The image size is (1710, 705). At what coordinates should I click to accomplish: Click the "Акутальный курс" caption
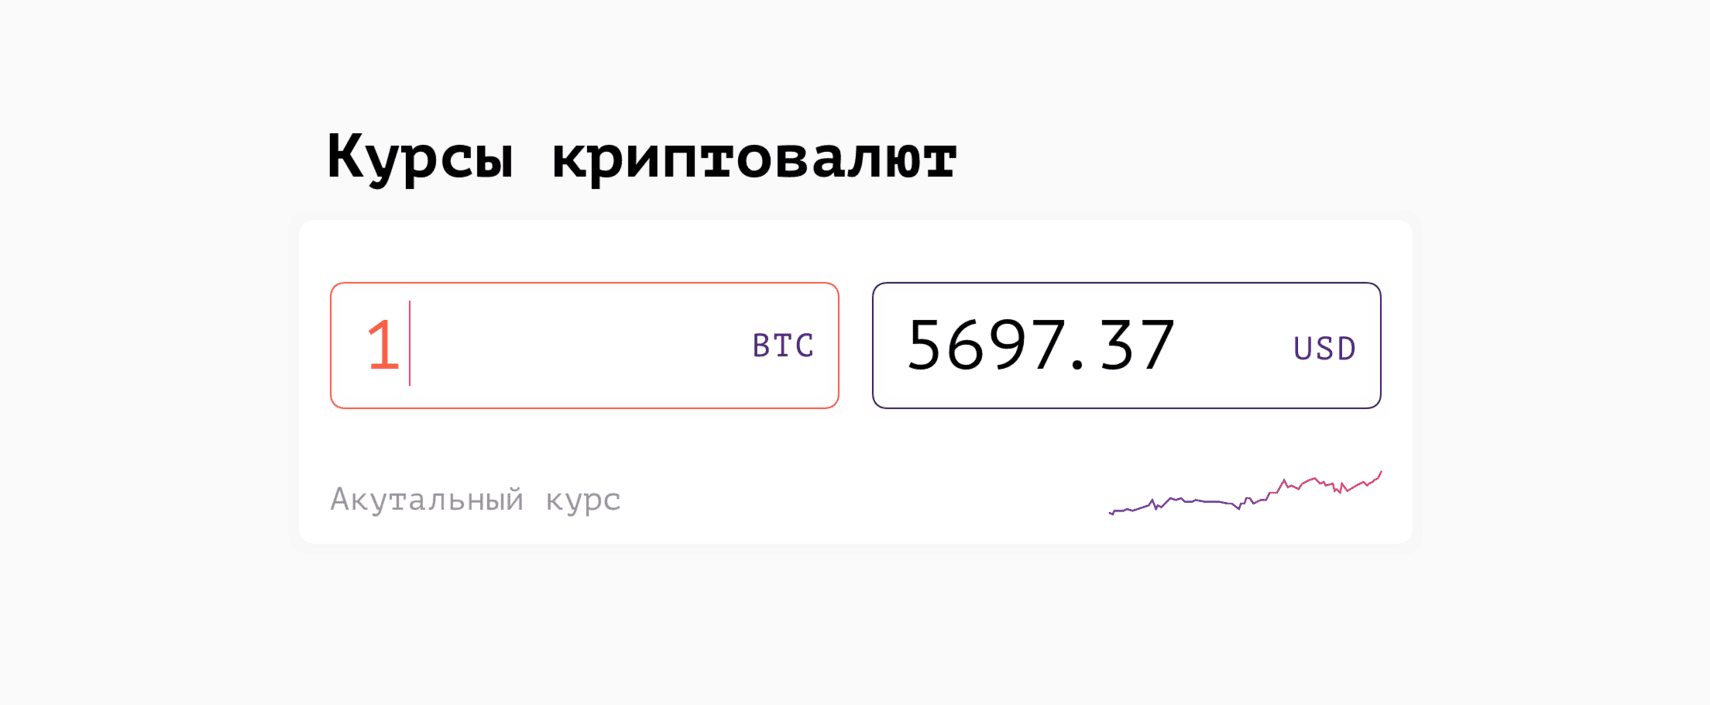point(475,499)
